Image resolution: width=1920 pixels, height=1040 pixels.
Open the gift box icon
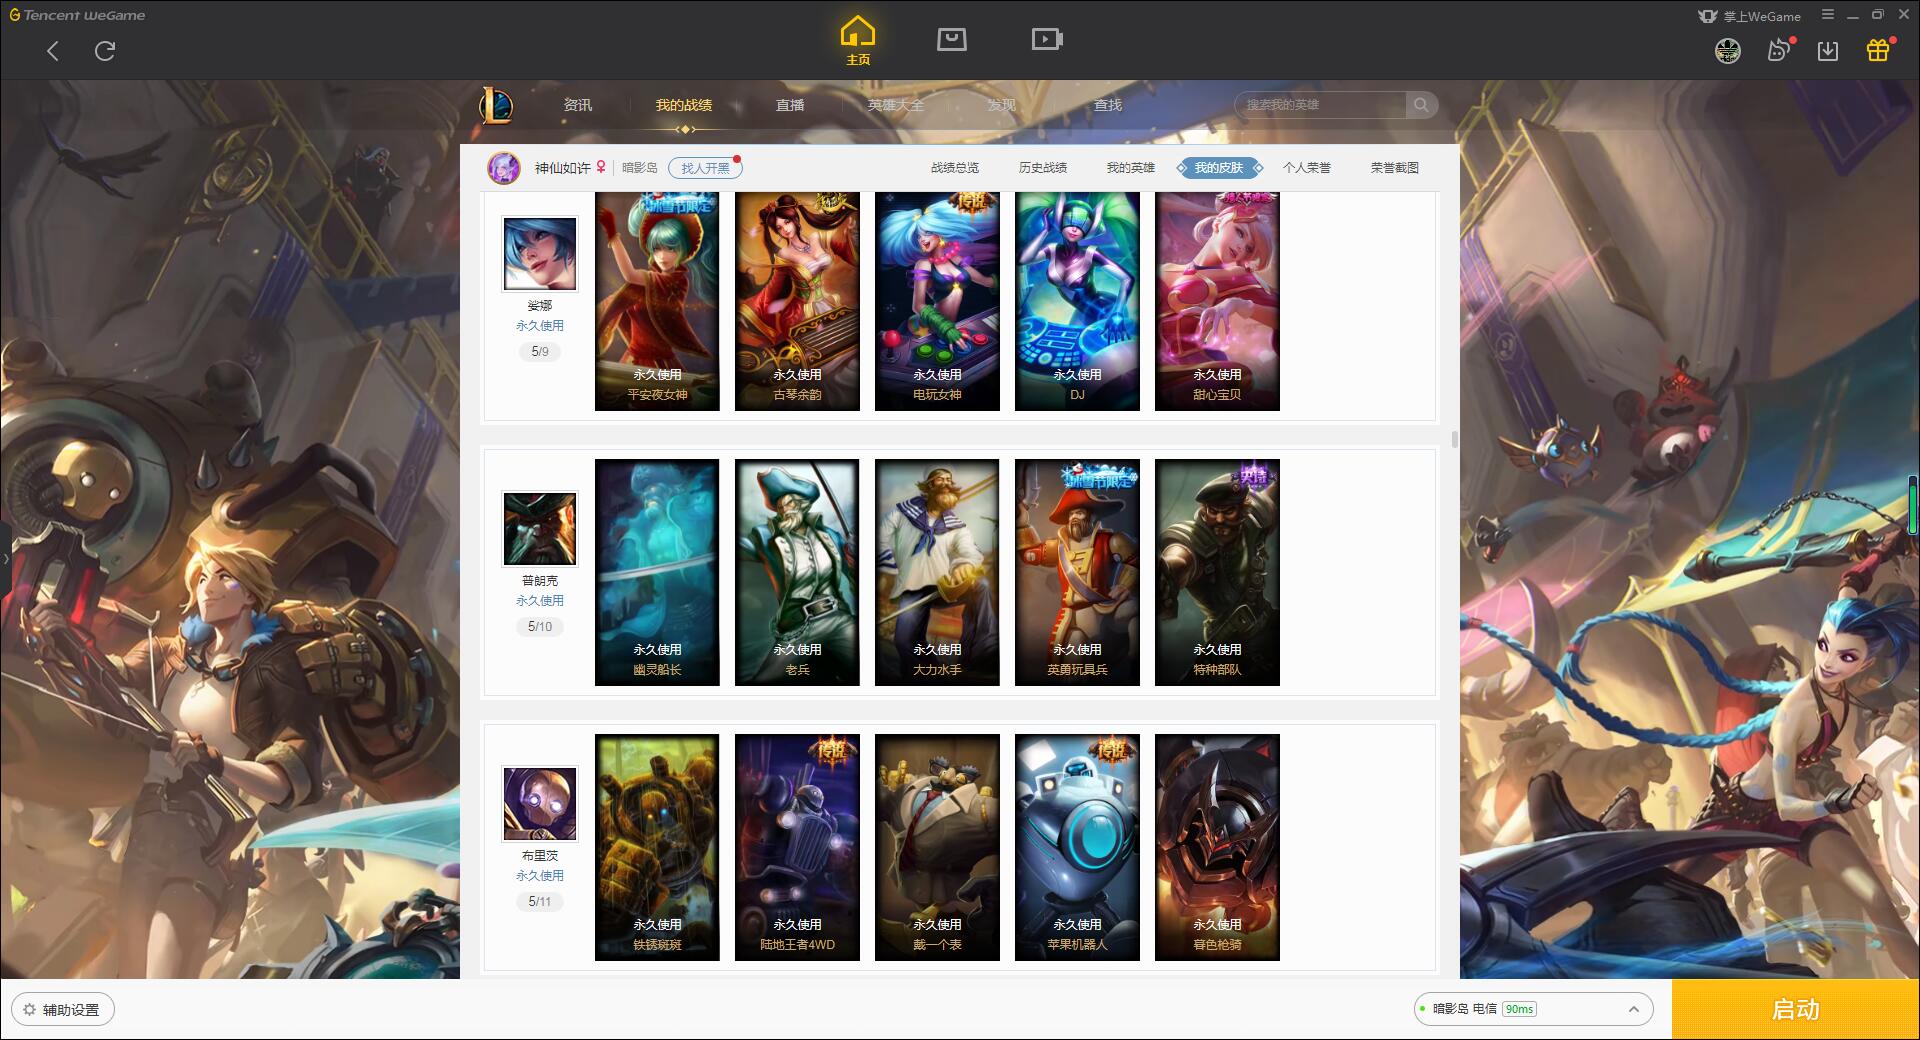tap(1878, 50)
